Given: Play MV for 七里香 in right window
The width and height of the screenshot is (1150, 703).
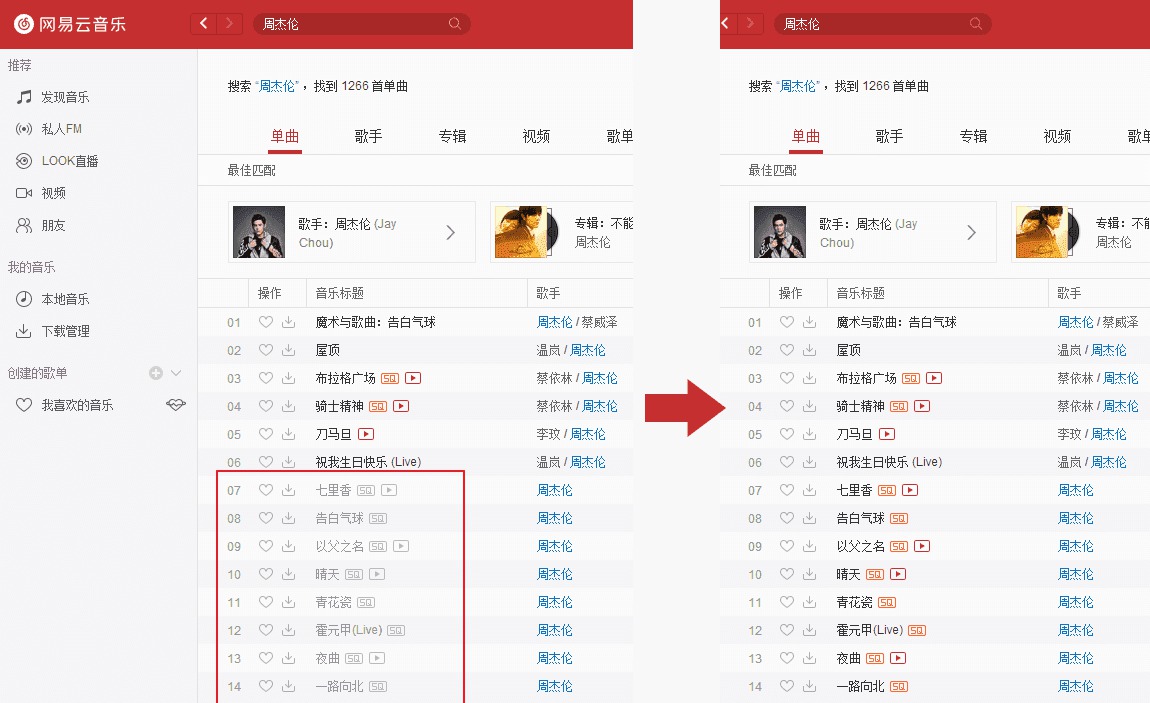Looking at the screenshot, I should pos(910,490).
